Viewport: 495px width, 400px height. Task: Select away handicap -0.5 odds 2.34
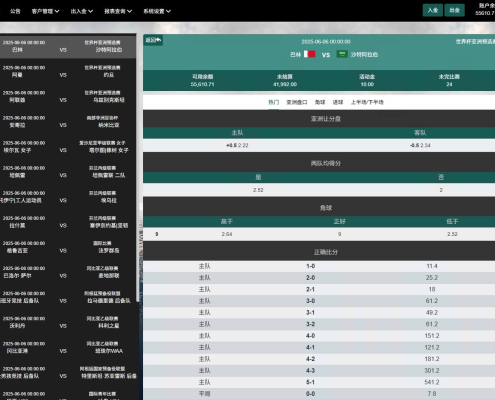pyautogui.click(x=420, y=145)
